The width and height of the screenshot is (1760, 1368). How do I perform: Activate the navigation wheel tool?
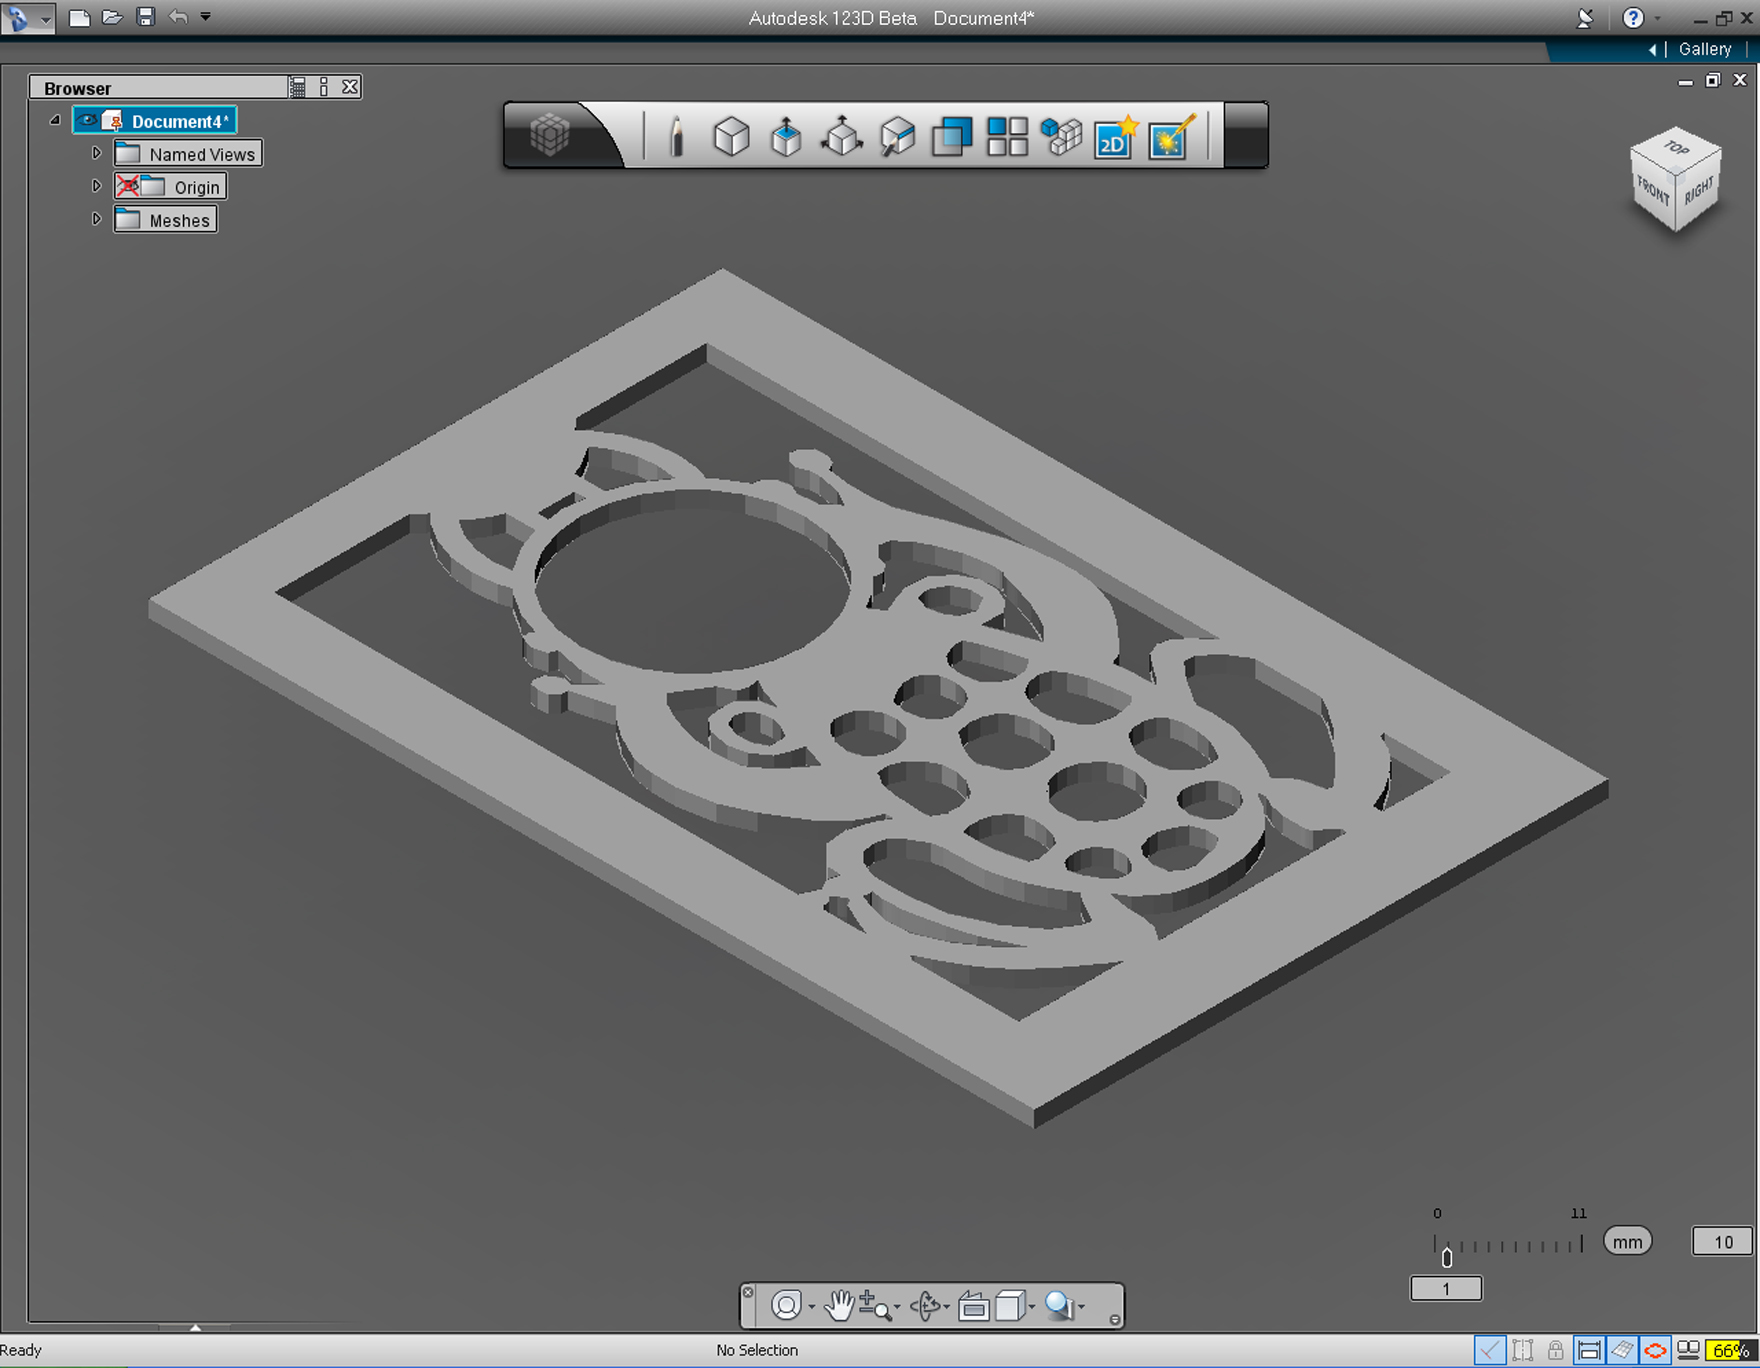pos(787,1305)
